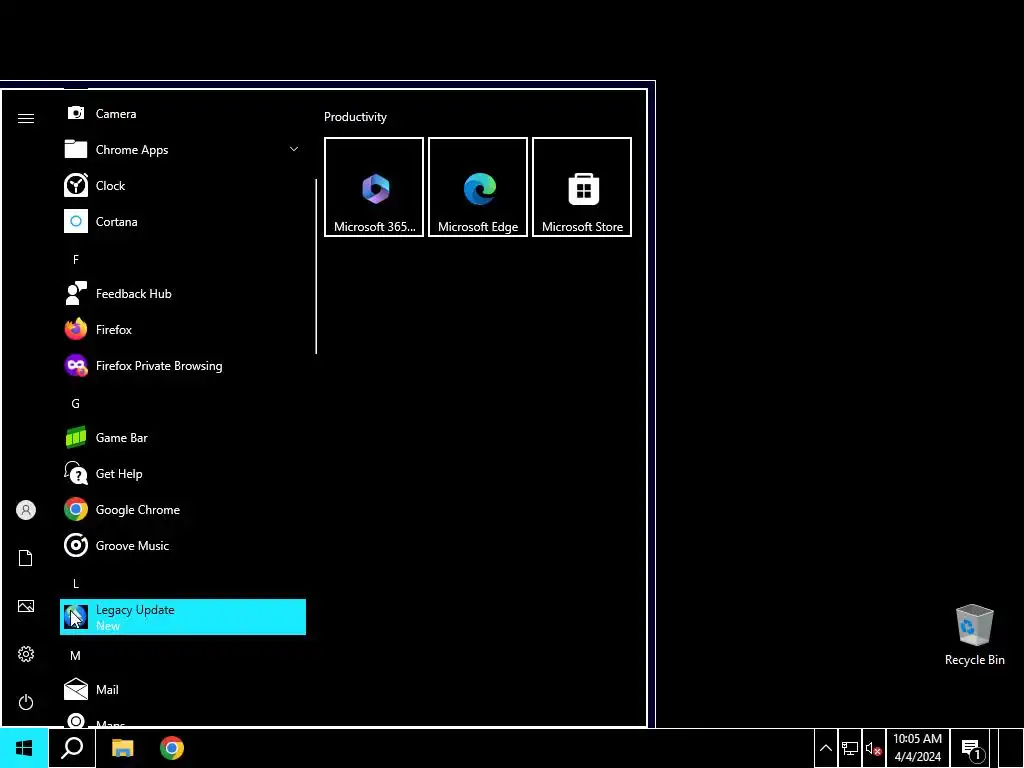1024x768 pixels.
Task: Open the Microsoft Edge tile
Action: 478,187
